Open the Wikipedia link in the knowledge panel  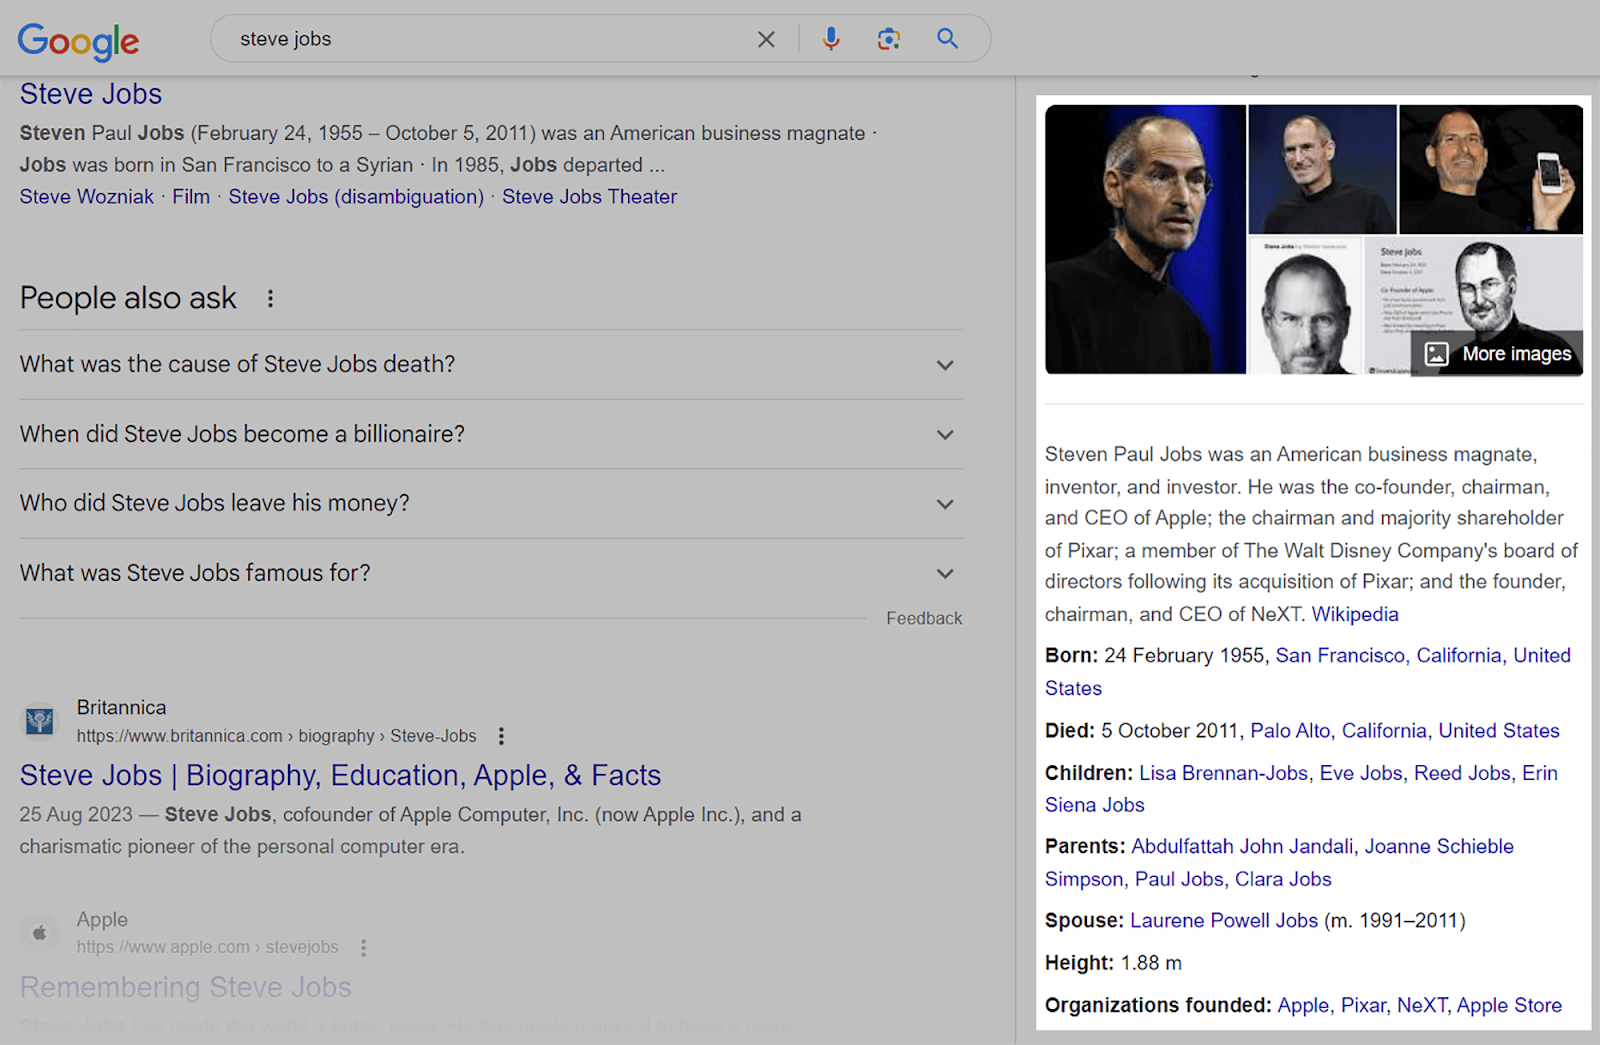1355,614
